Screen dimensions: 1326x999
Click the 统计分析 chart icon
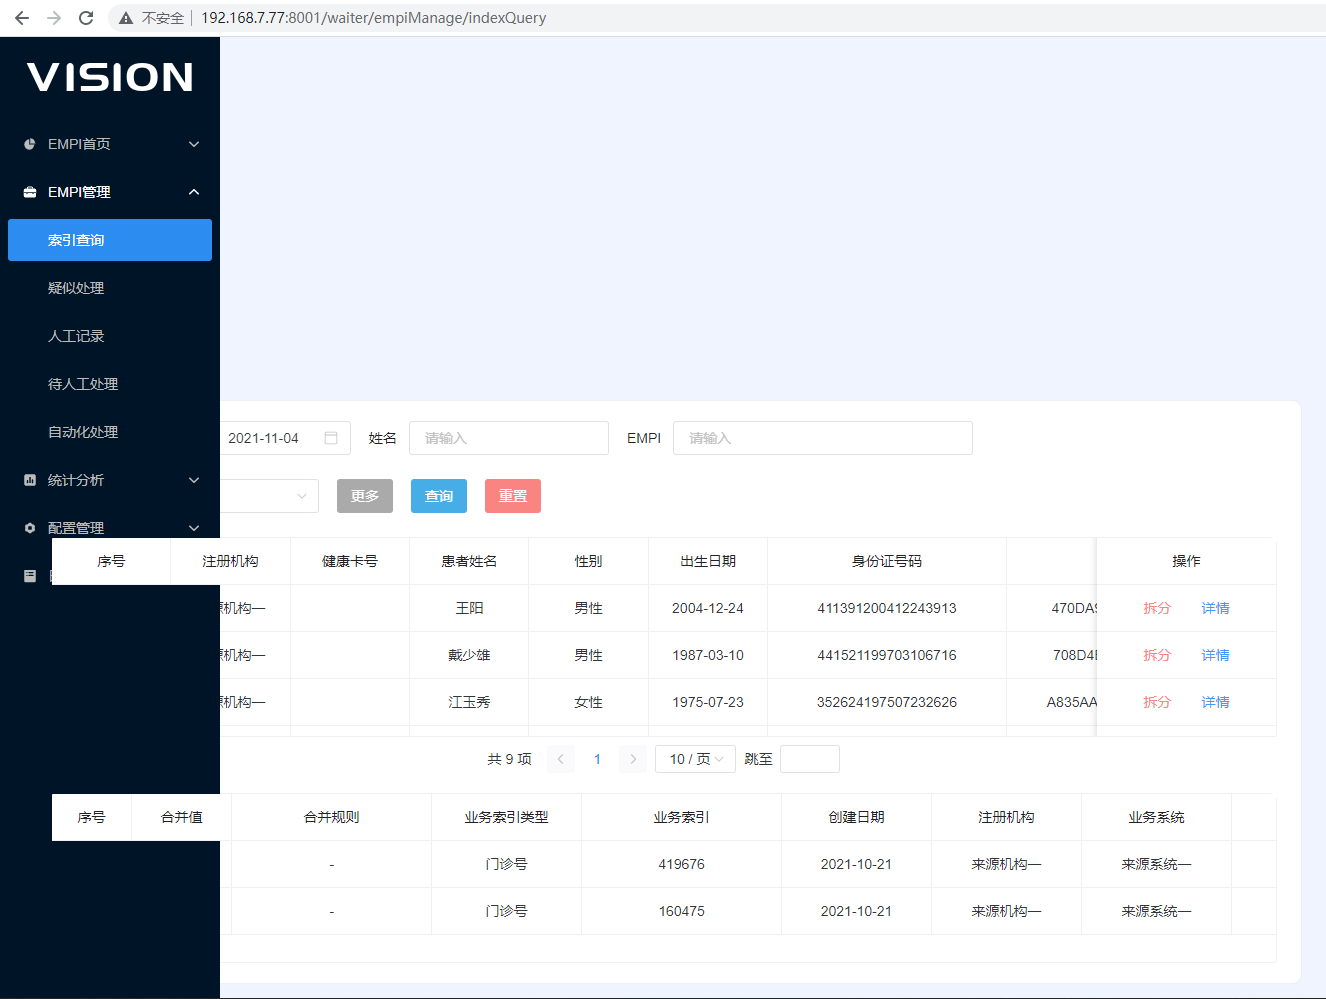(30, 480)
